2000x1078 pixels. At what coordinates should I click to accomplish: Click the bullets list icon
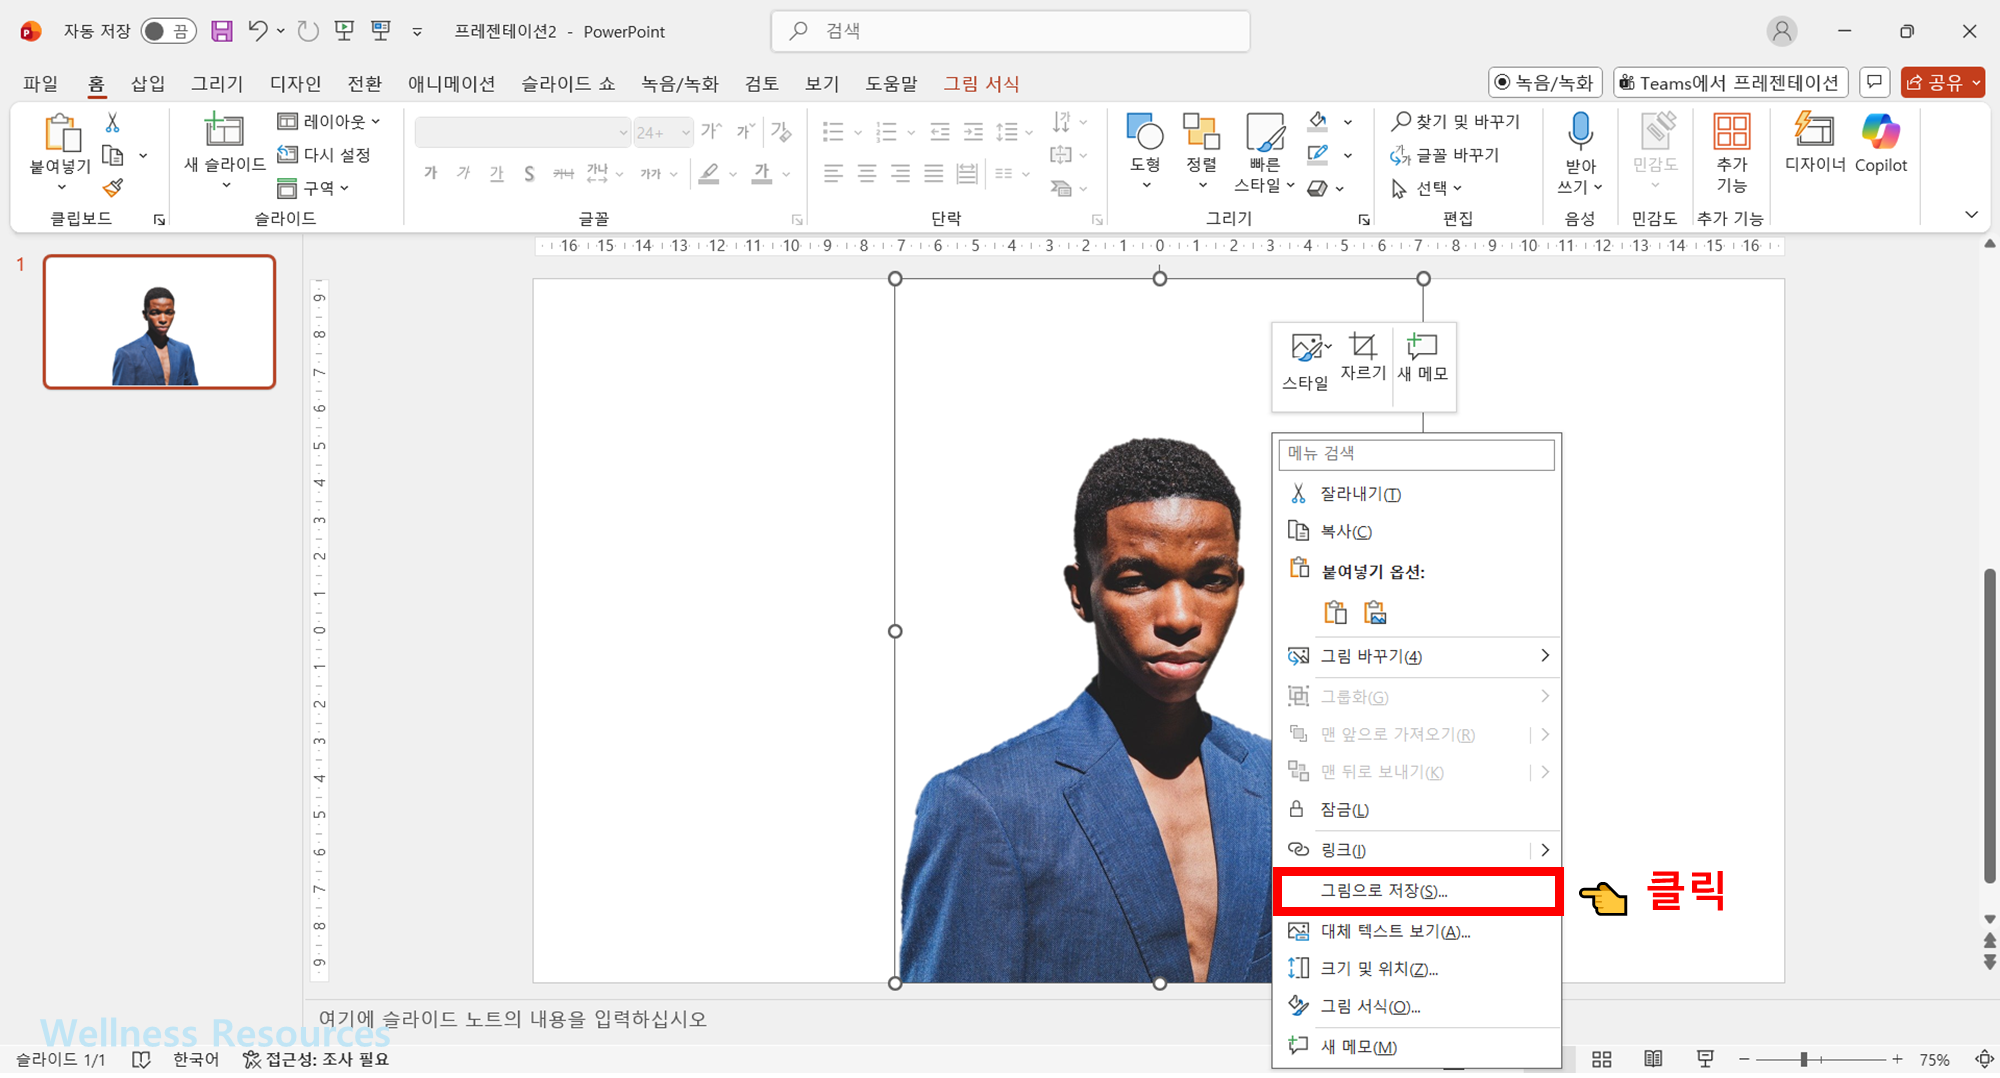click(x=832, y=131)
